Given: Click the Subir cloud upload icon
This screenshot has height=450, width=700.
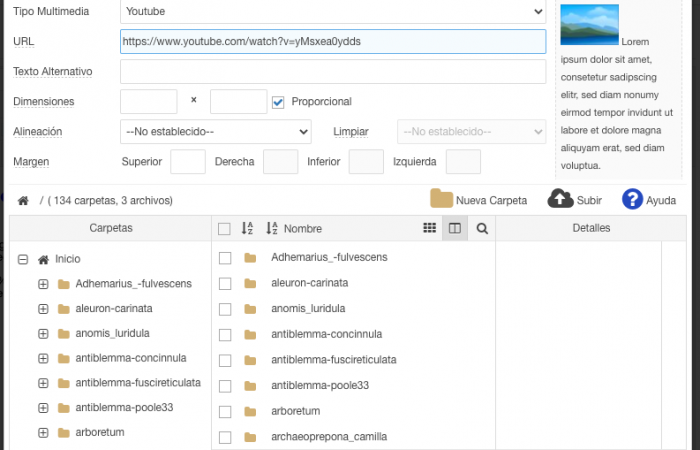Looking at the screenshot, I should click(561, 199).
